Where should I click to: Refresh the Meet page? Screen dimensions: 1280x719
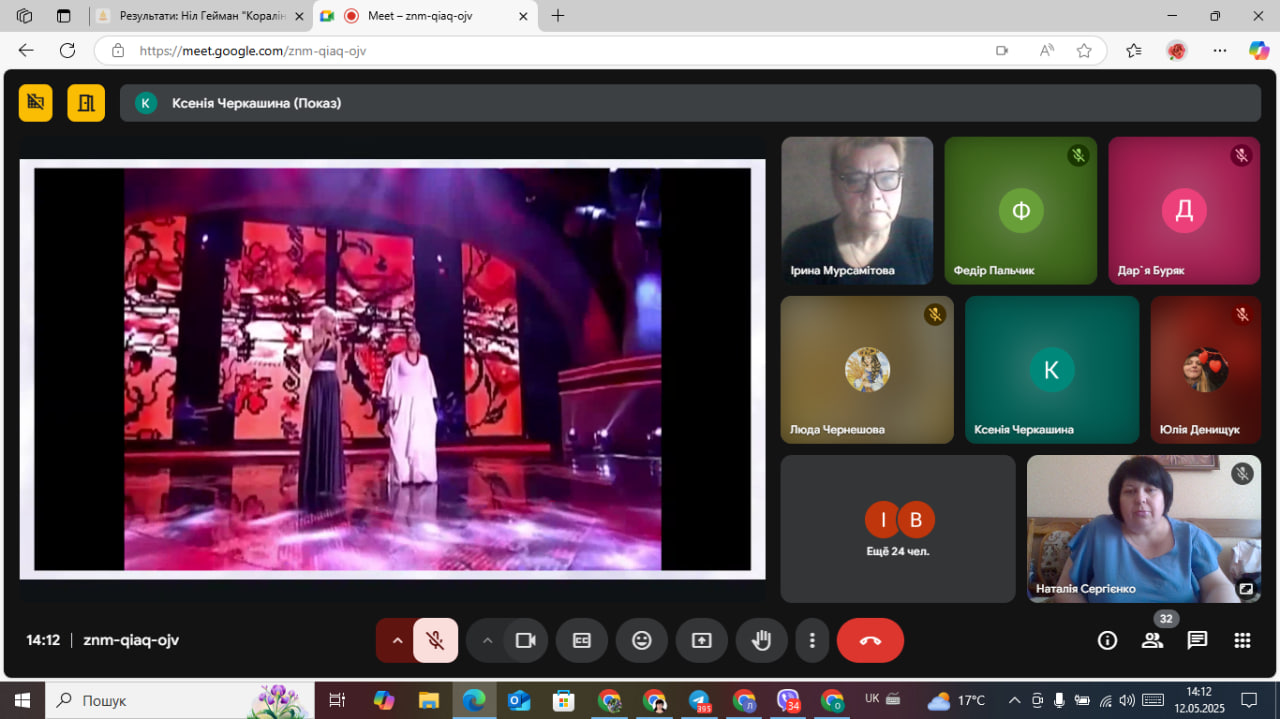[x=67, y=50]
